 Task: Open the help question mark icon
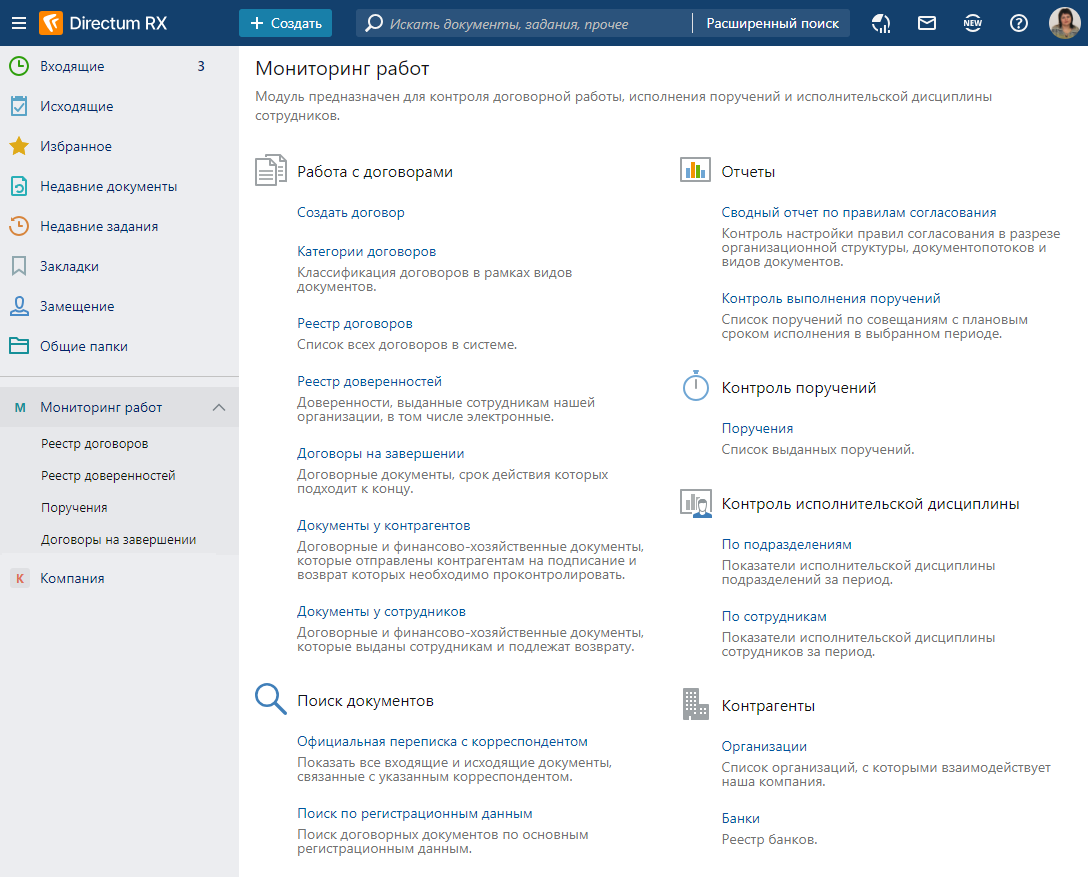[x=1018, y=23]
